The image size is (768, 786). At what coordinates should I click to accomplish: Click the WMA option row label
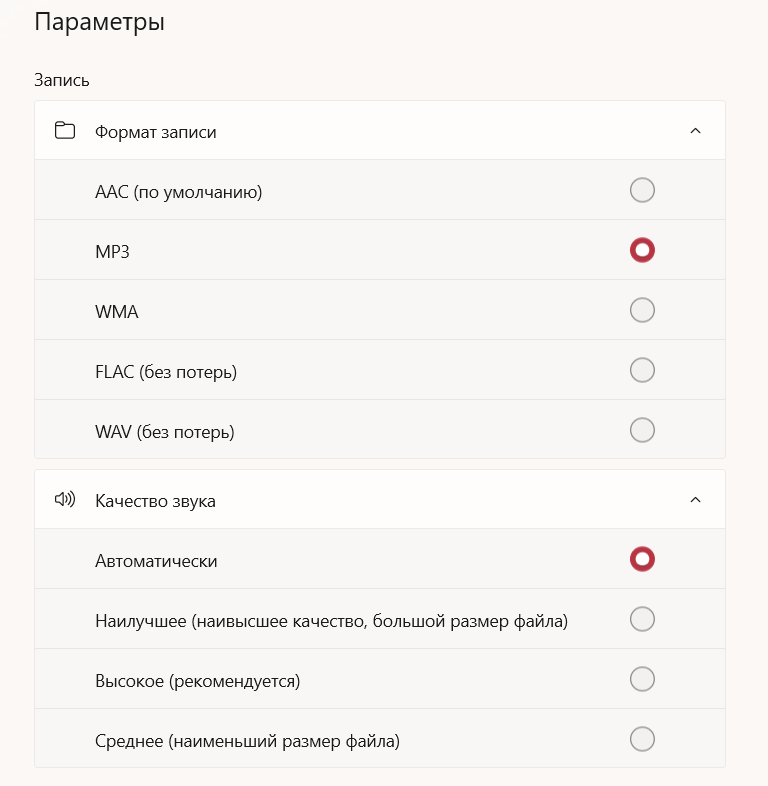[116, 312]
